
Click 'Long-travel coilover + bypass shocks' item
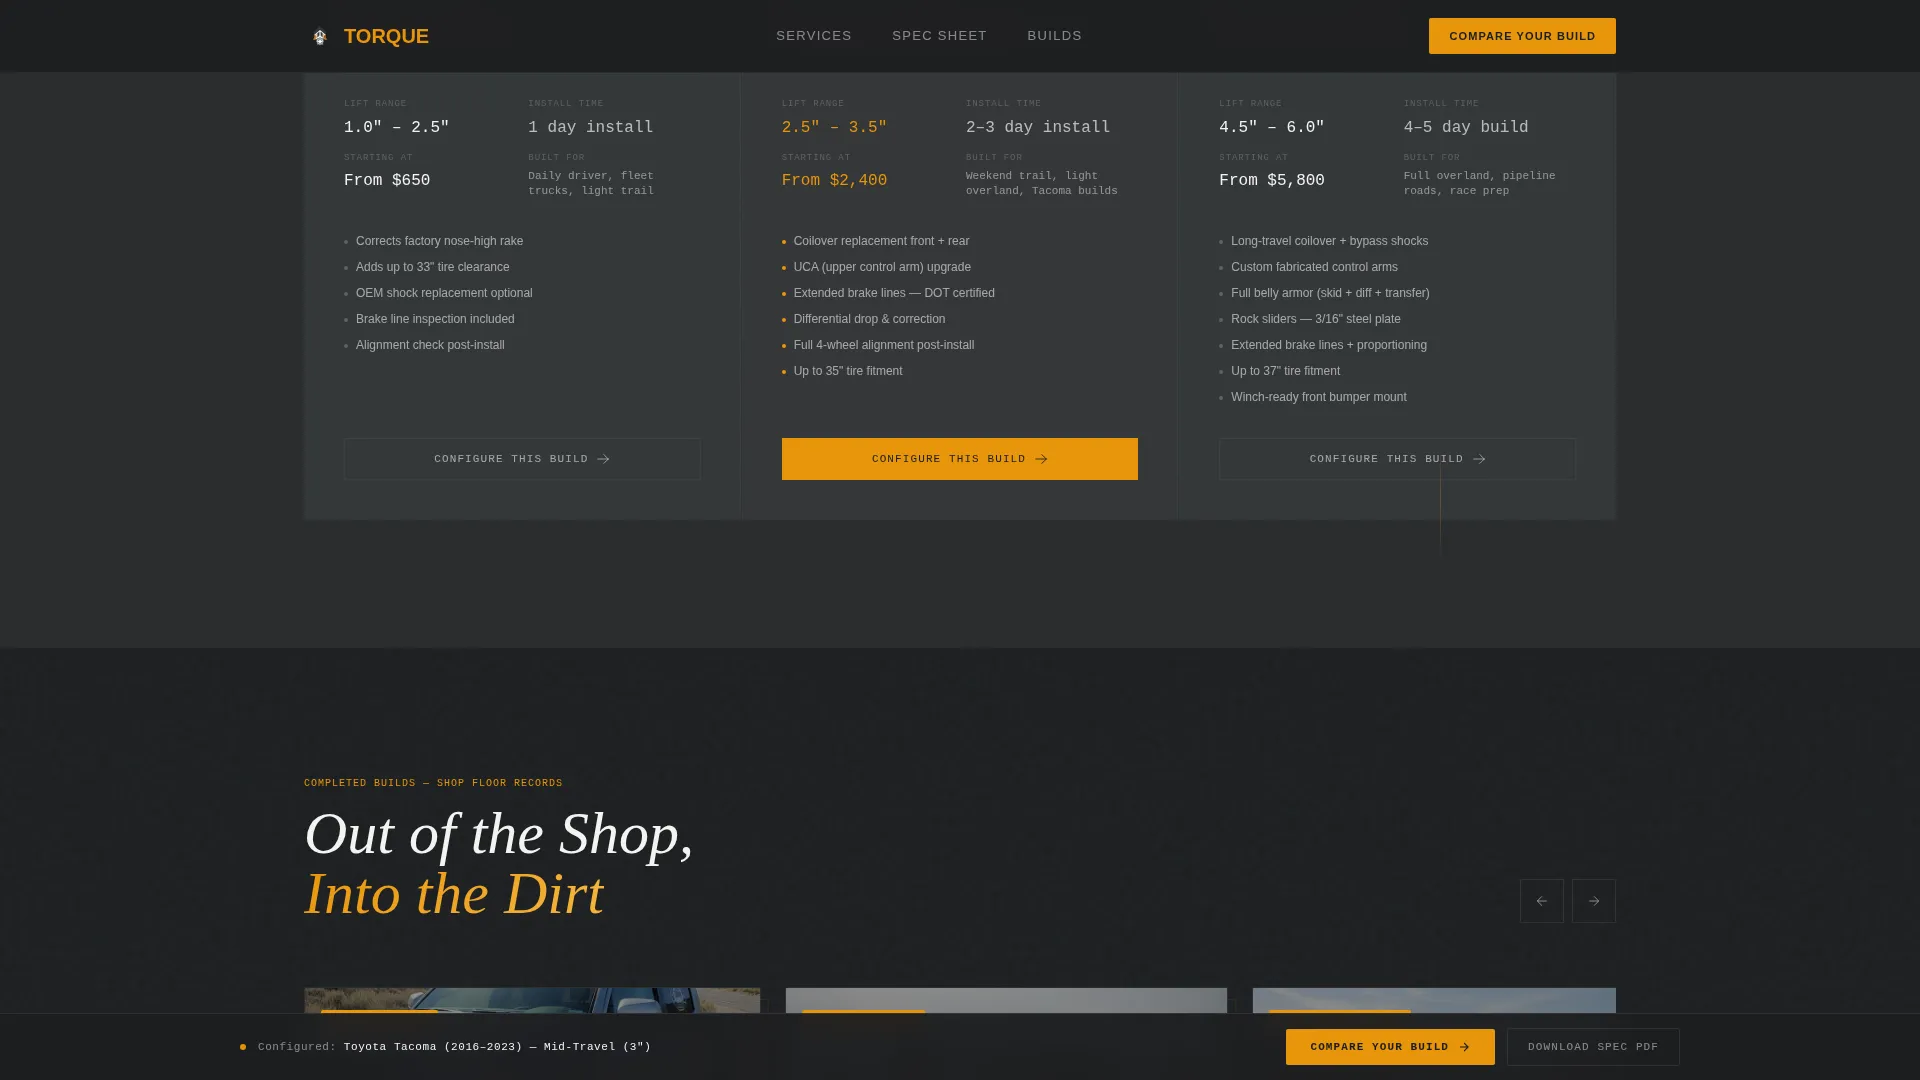click(x=1329, y=241)
